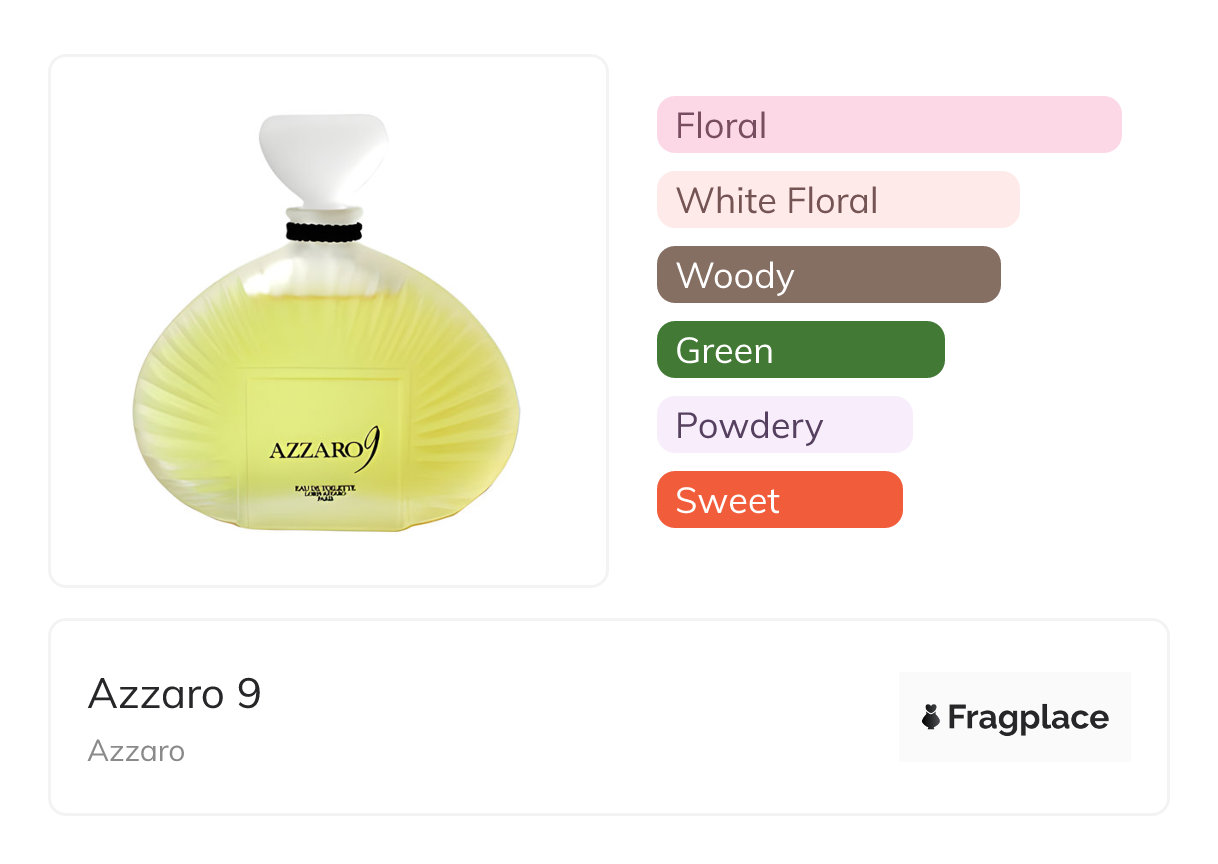Open the Azzaro 9 bottle image
Image resolution: width=1218 pixels, height=864 pixels.
click(x=326, y=330)
